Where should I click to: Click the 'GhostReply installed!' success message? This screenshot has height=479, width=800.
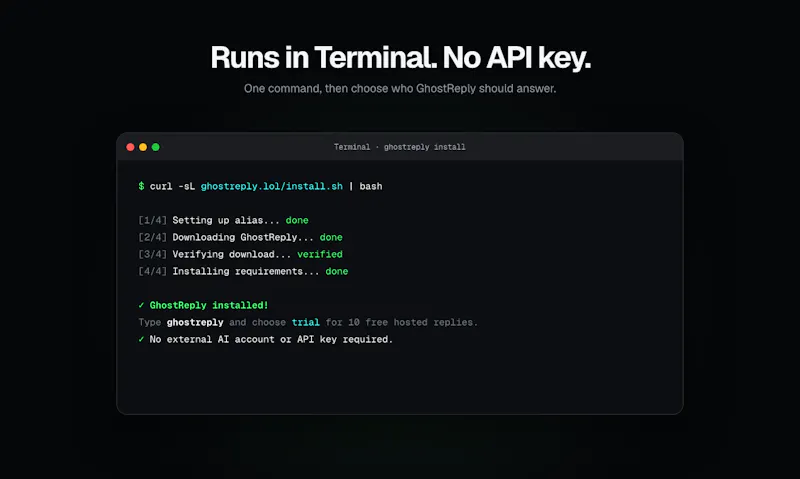[209, 305]
